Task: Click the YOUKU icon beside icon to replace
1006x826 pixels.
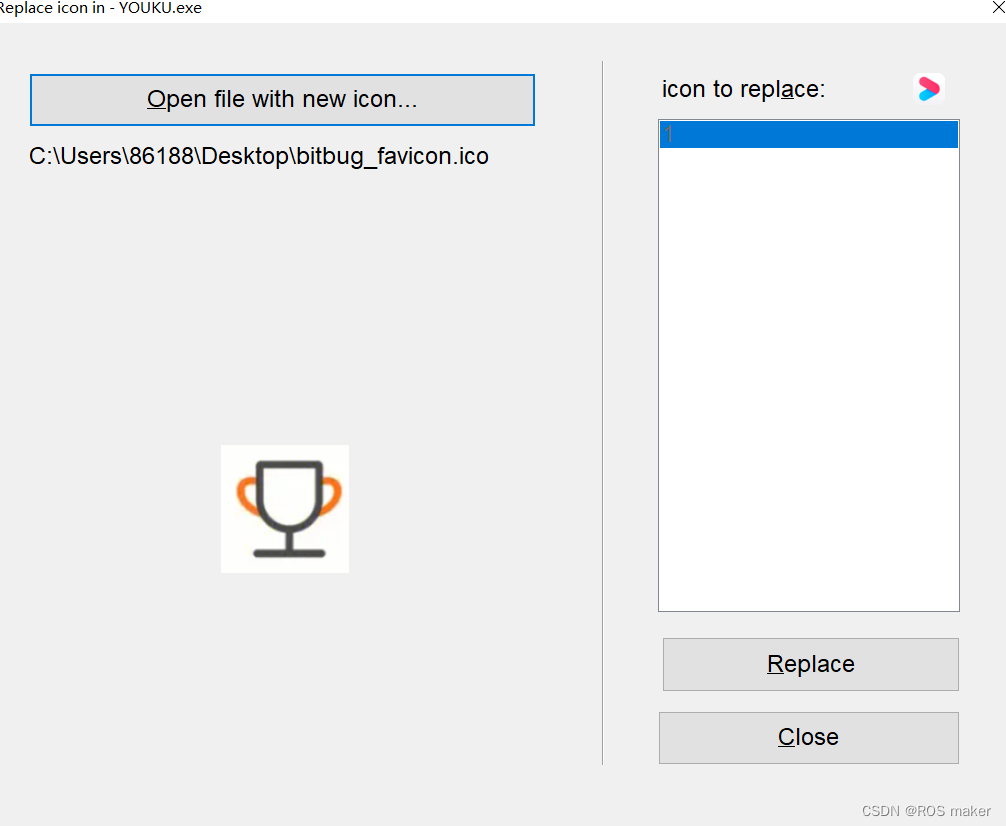Action: (x=928, y=89)
